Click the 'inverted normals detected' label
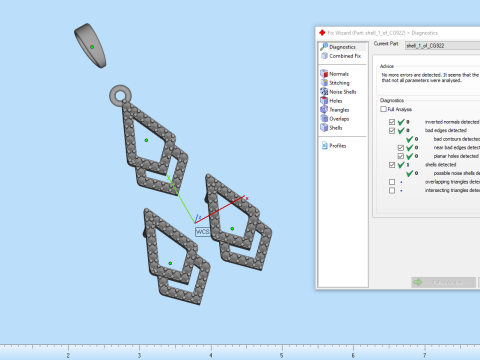The width and height of the screenshot is (480, 360). [452, 122]
